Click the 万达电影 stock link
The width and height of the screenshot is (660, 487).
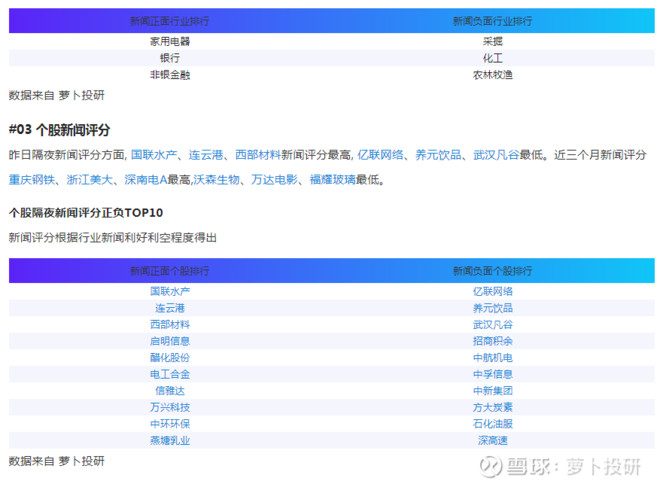pos(274,180)
